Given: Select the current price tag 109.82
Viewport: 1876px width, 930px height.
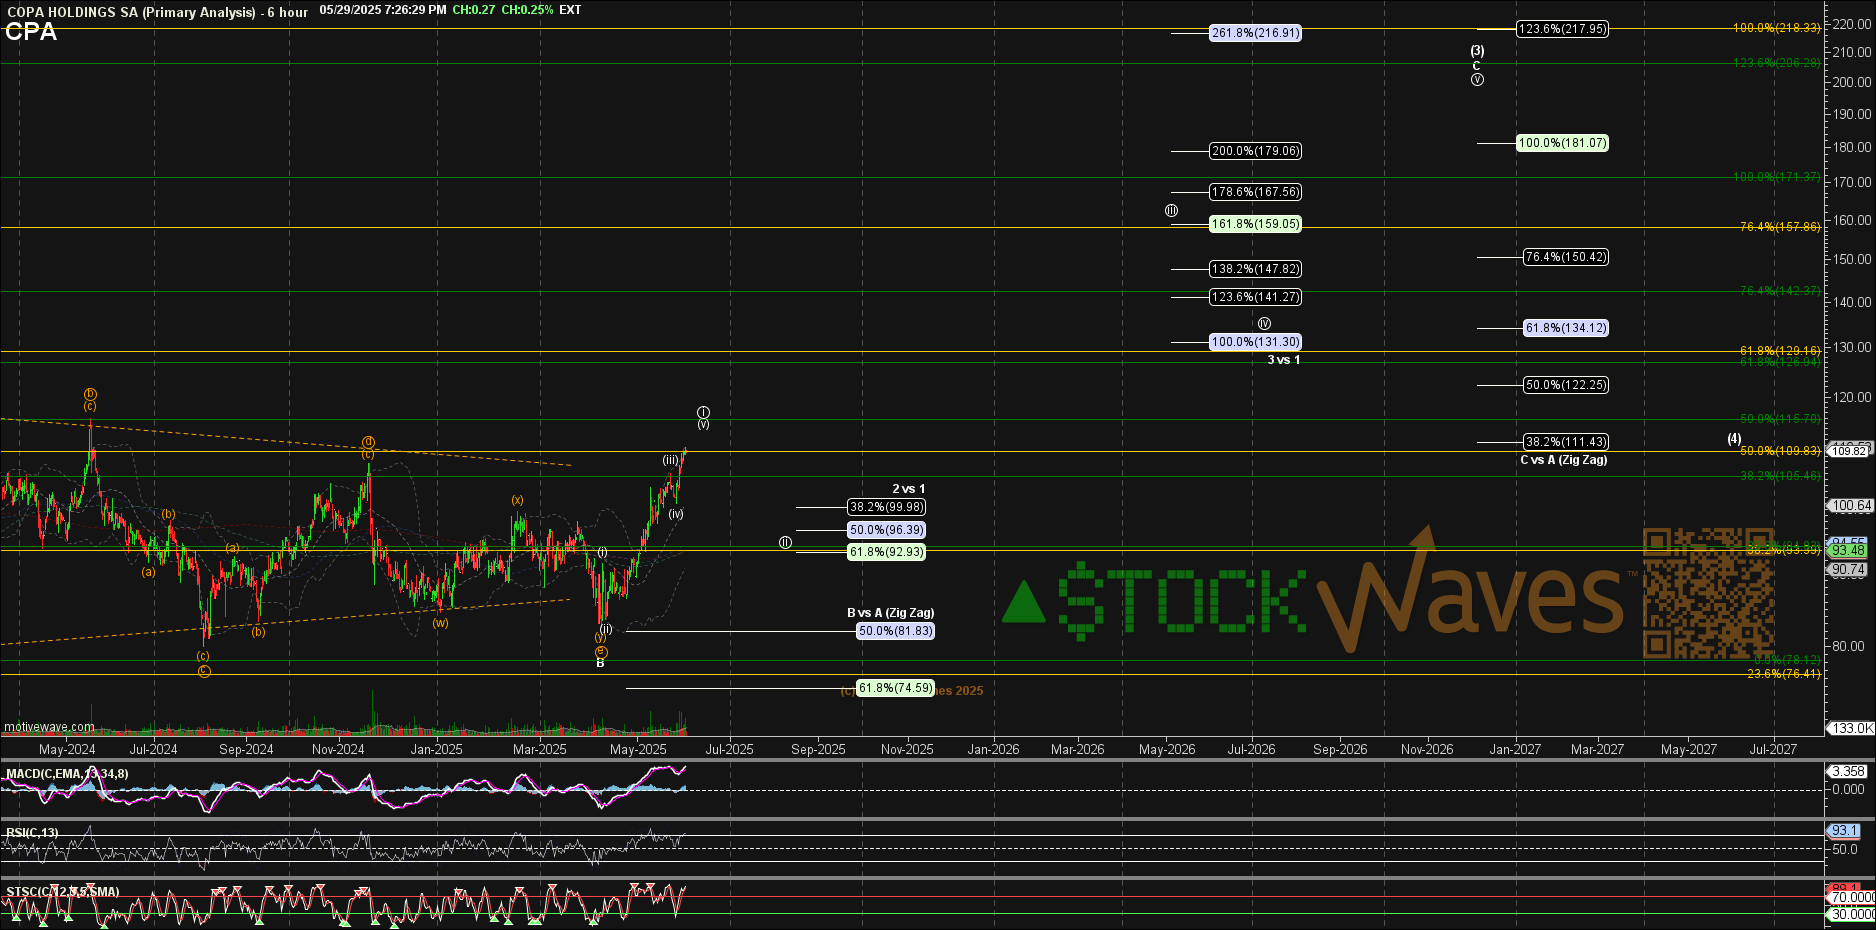Looking at the screenshot, I should click(1849, 451).
